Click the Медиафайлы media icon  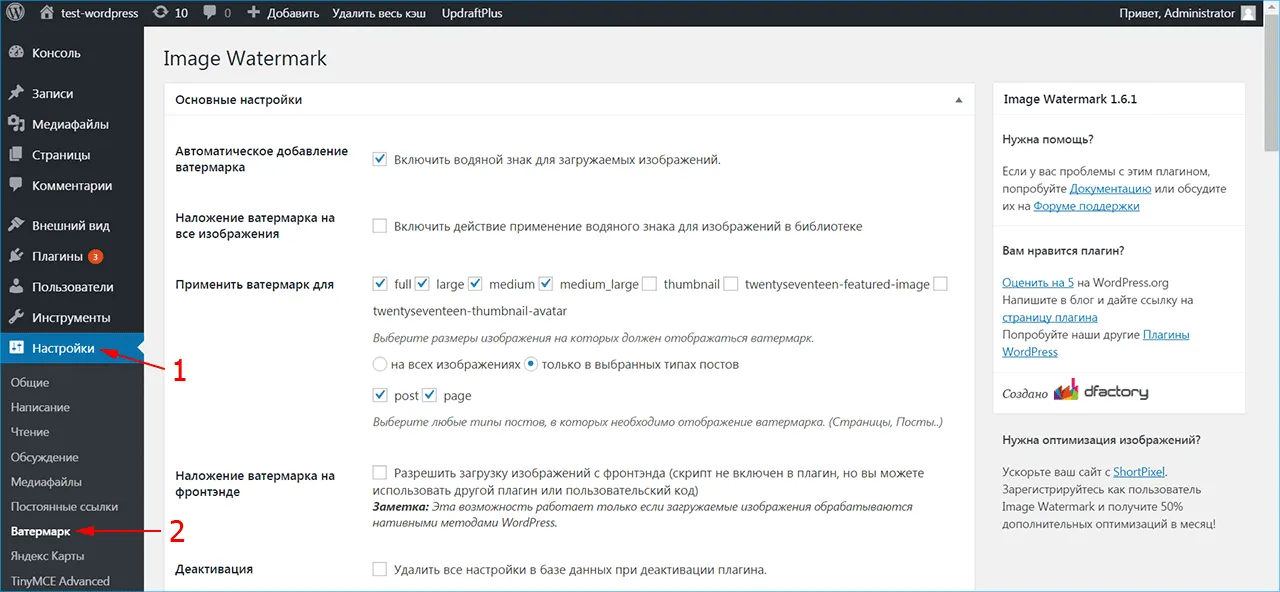tap(16, 124)
